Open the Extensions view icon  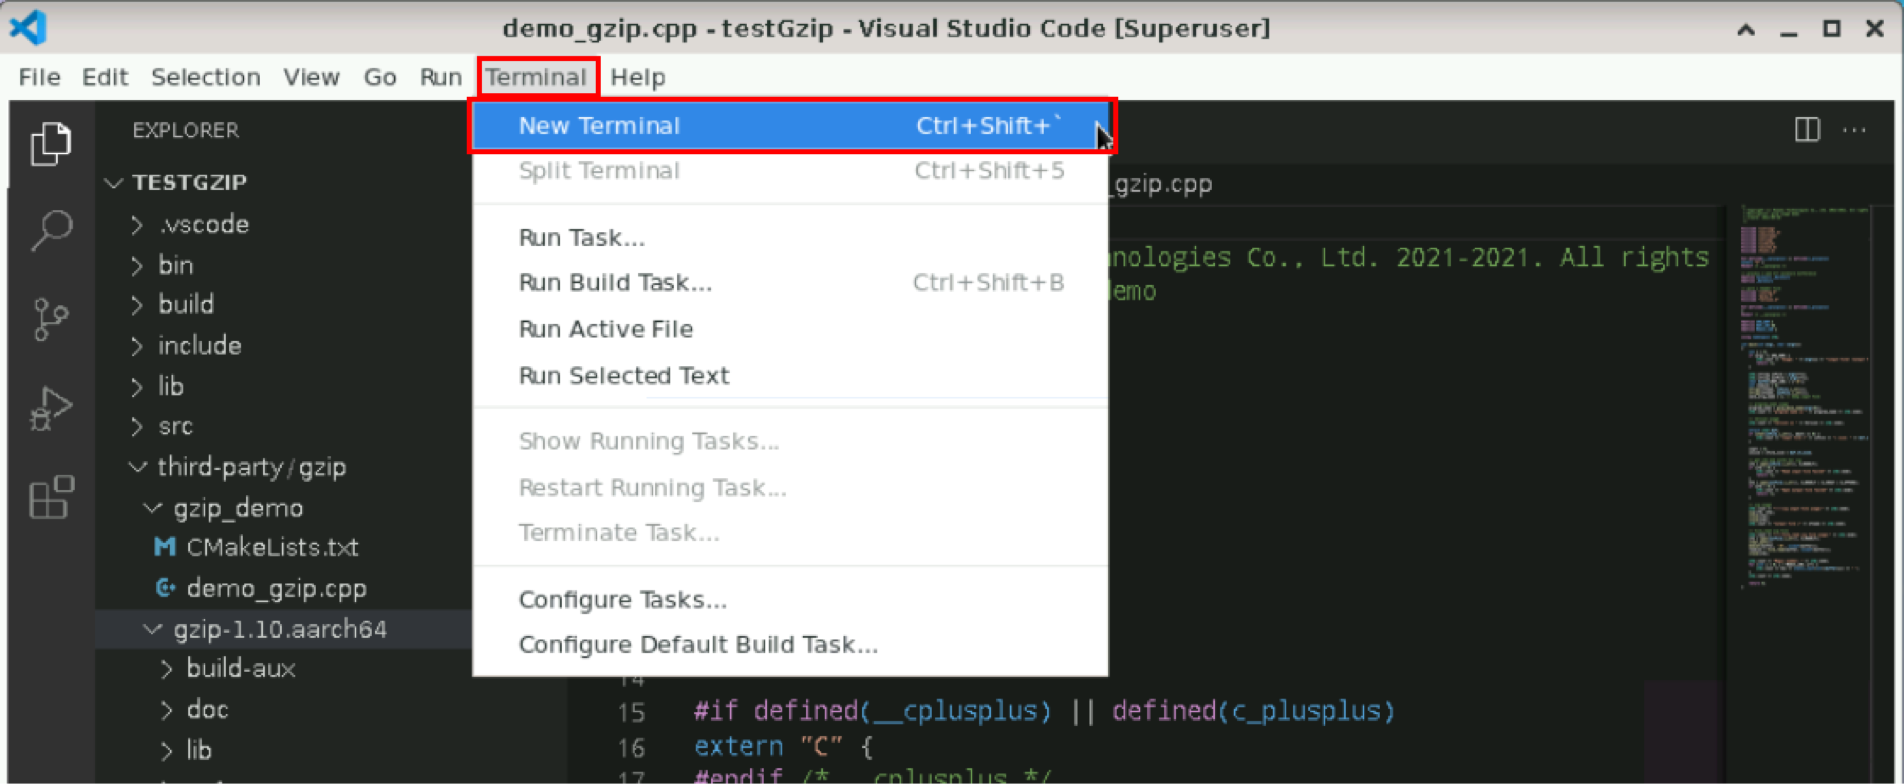tap(50, 497)
